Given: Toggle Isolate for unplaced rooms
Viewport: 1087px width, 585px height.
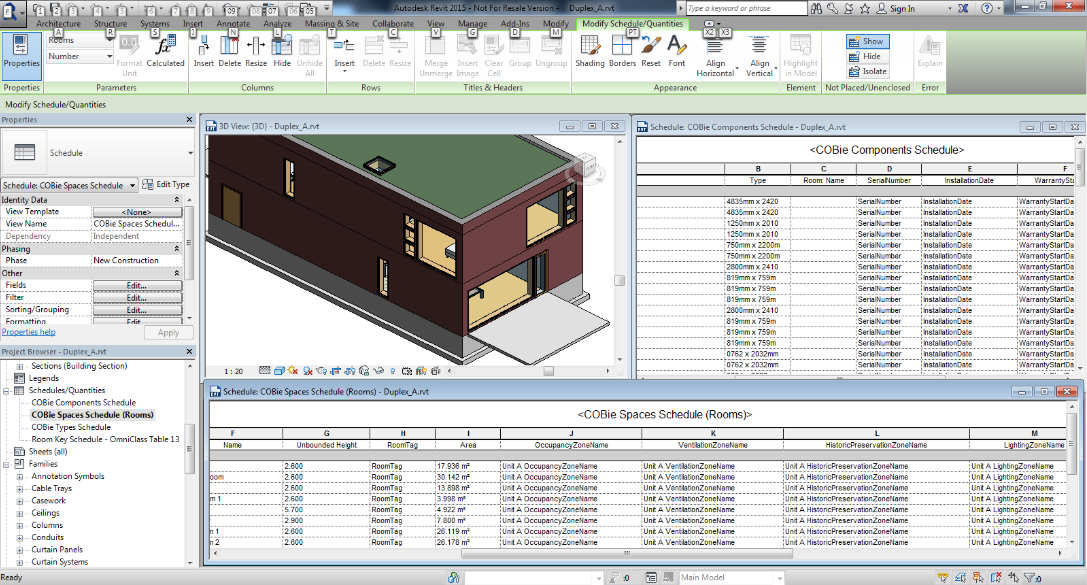Looking at the screenshot, I should 867,71.
